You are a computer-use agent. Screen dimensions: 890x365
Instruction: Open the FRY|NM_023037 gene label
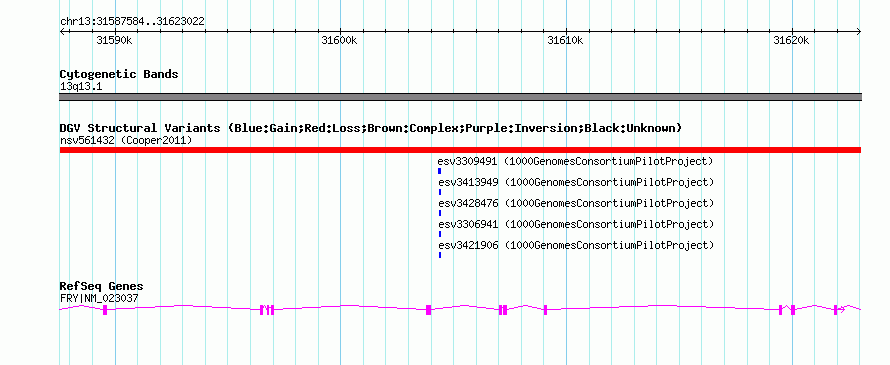point(99,299)
